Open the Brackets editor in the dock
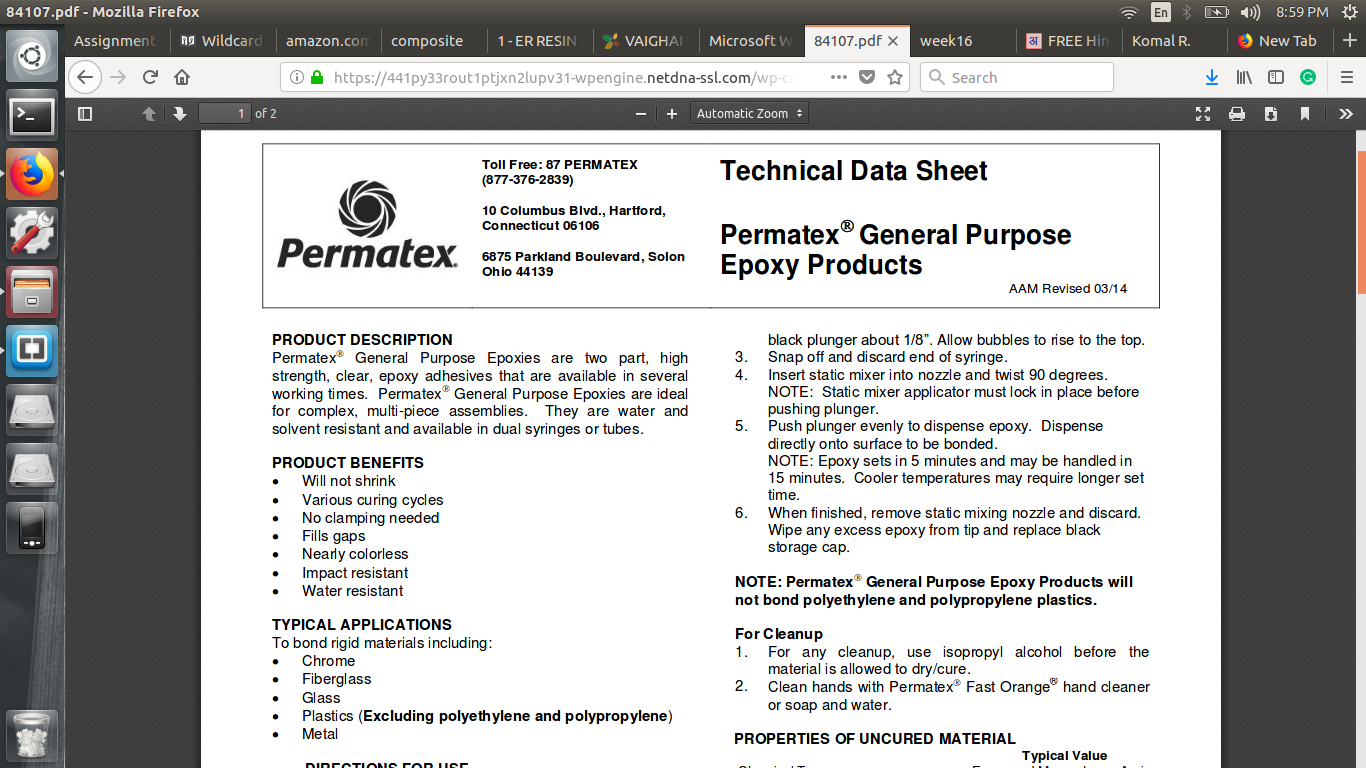The height and width of the screenshot is (768, 1366). pos(33,351)
